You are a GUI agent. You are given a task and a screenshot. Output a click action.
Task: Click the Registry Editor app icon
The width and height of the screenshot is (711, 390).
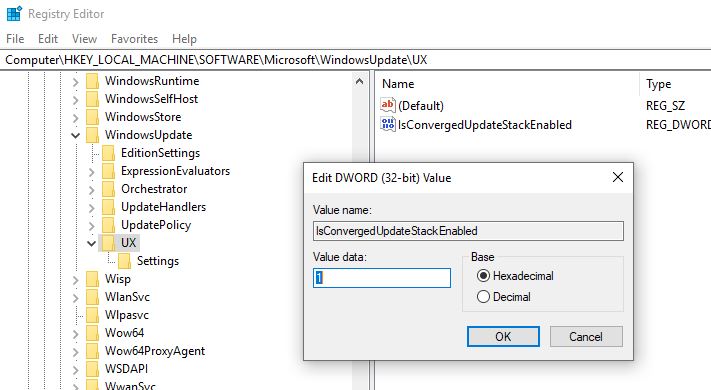tap(14, 14)
